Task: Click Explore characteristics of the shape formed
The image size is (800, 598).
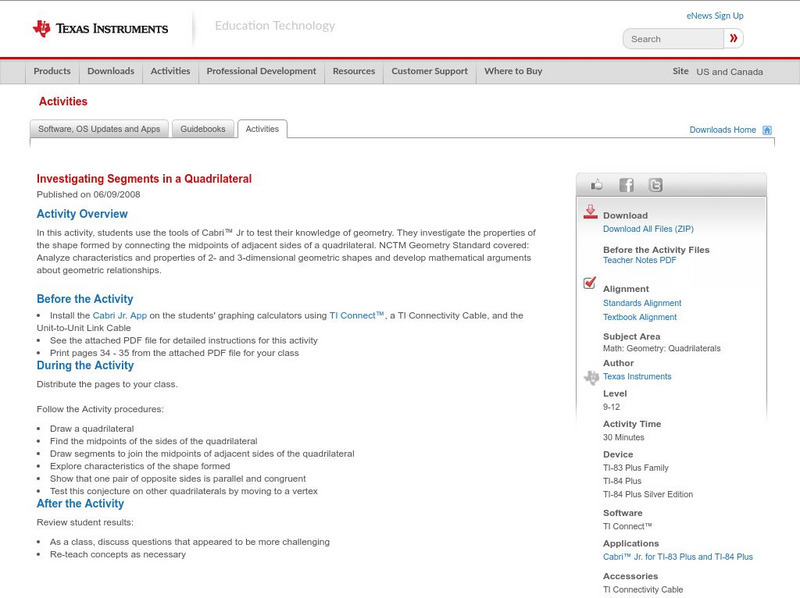Action: coord(140,466)
